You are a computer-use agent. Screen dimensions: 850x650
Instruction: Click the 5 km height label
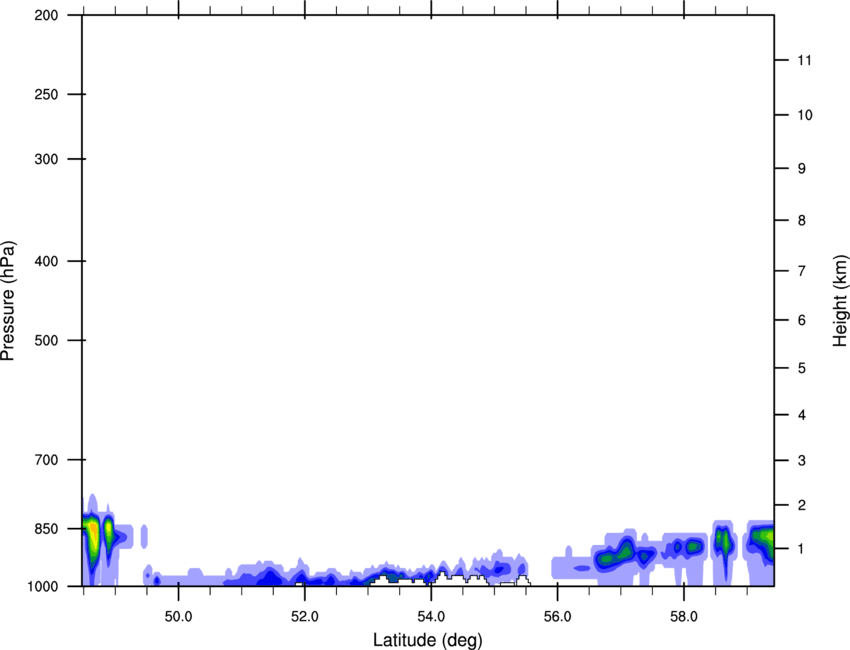[x=802, y=369]
